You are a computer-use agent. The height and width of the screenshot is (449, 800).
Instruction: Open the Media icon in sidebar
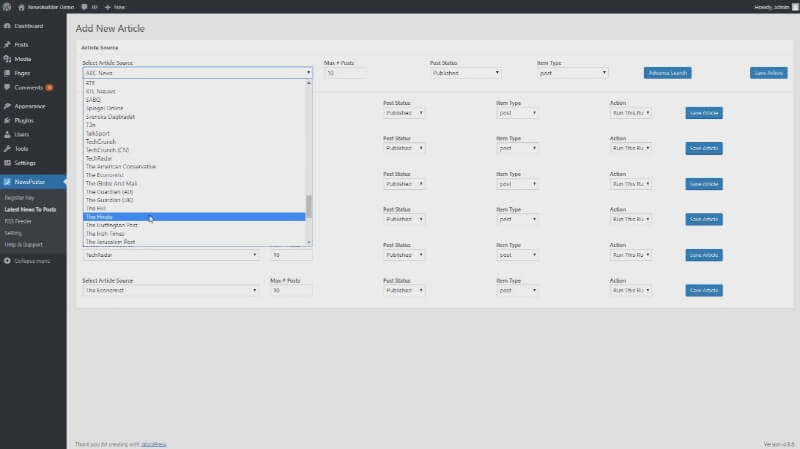7,59
